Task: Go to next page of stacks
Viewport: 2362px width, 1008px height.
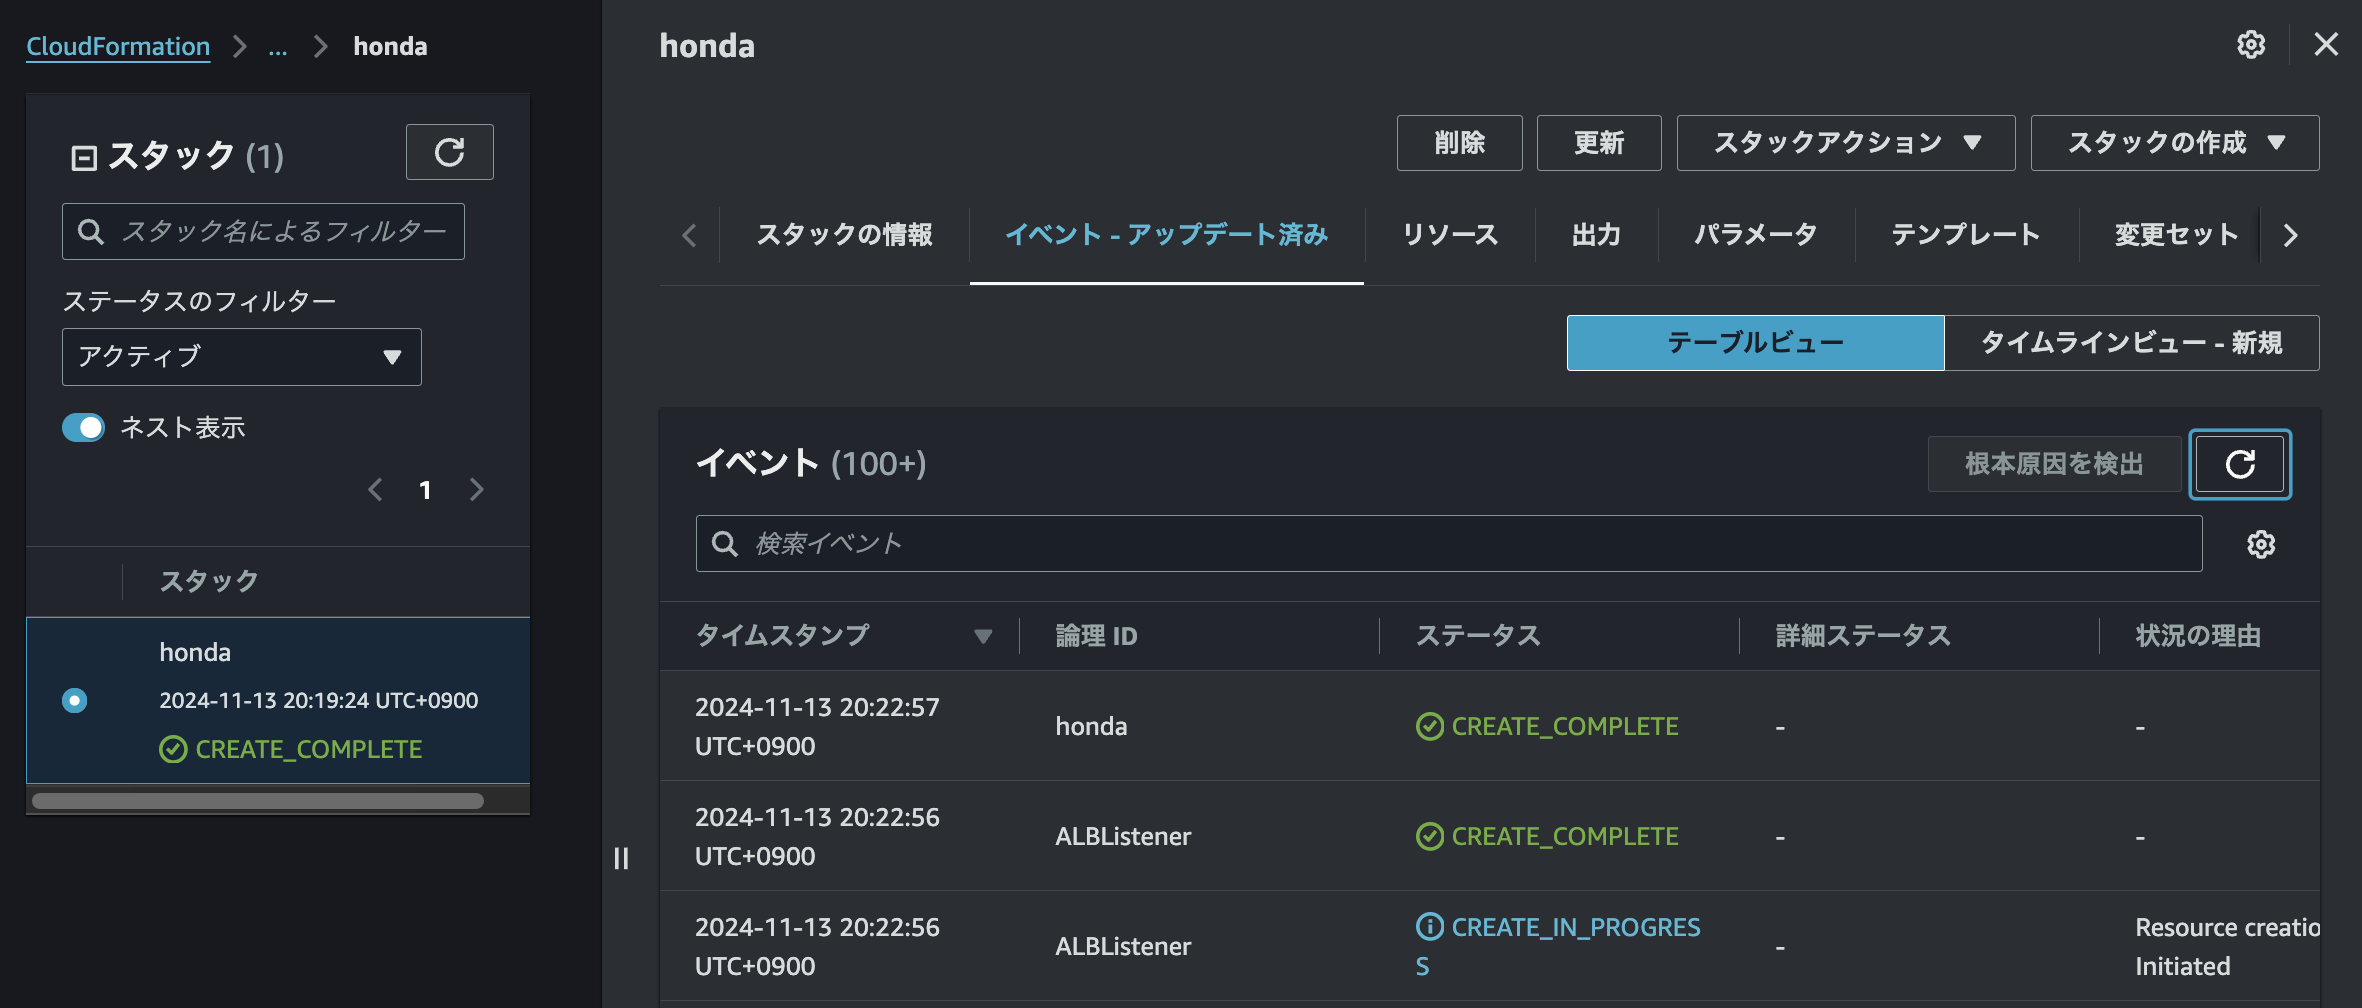Action: 477,490
